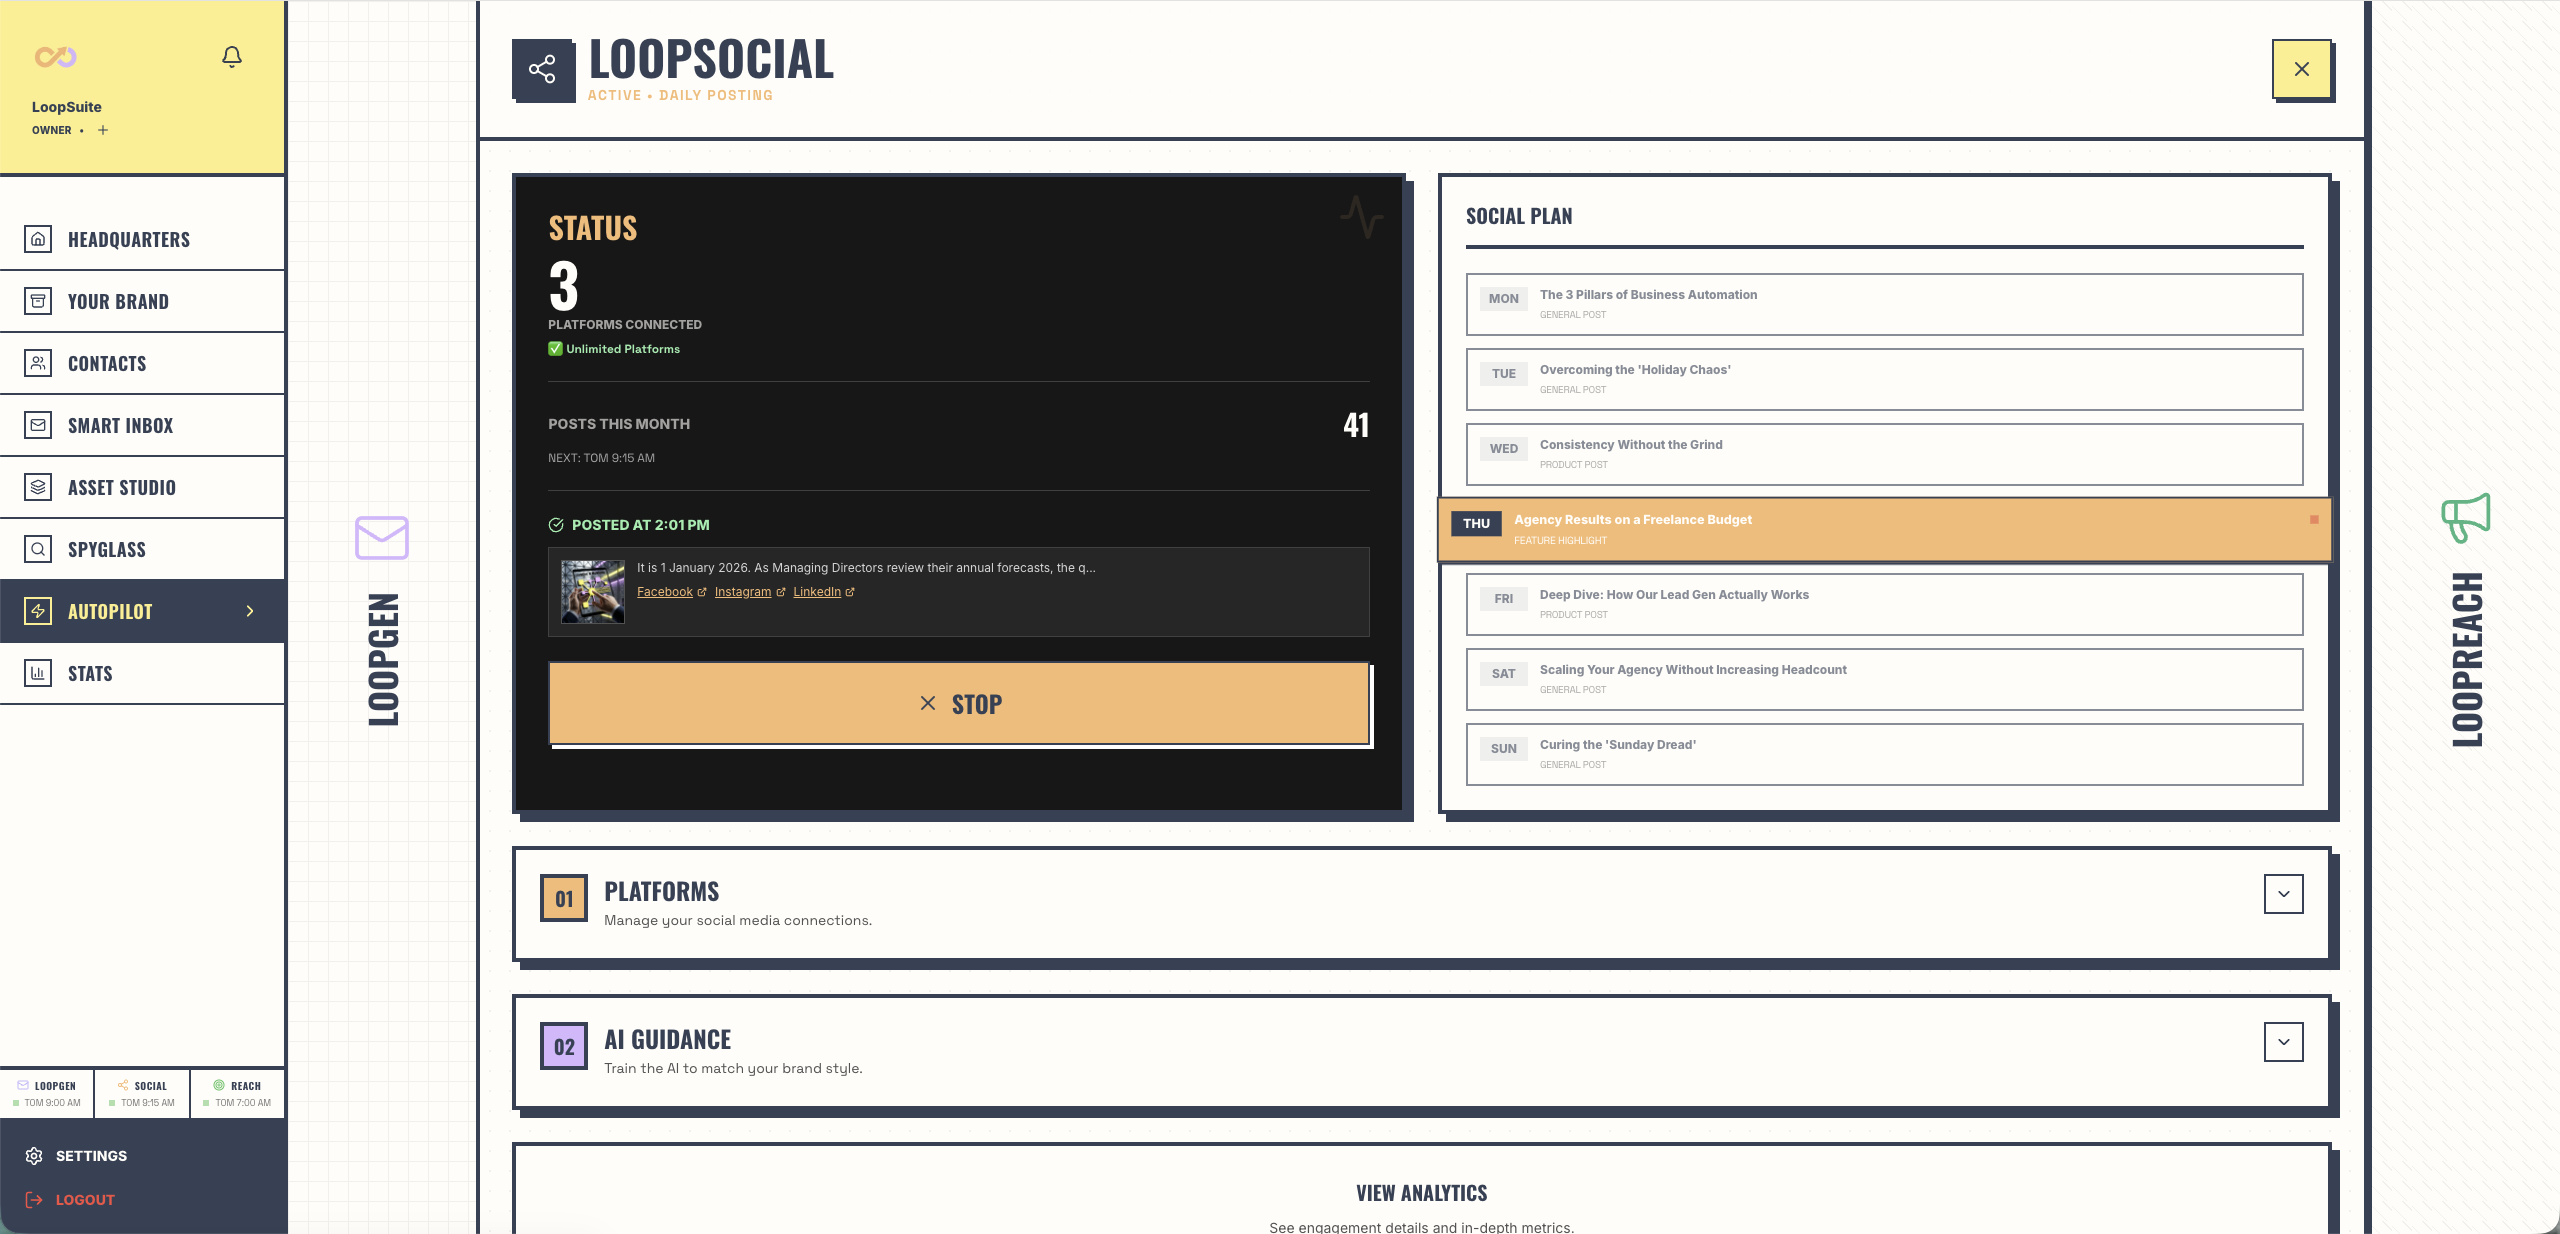
Task: Click the activity pulse icon in Status panel
Action: [x=1361, y=216]
